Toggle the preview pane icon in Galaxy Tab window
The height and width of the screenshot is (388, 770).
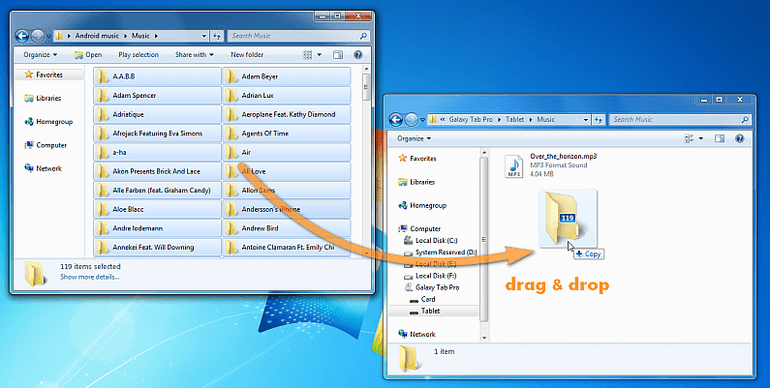pos(719,139)
